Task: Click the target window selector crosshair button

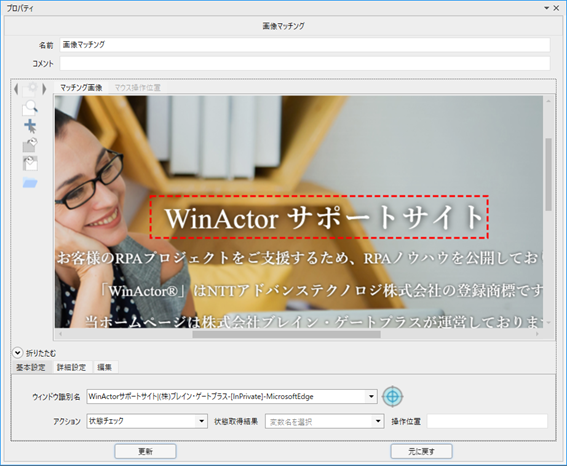Action: coord(392,396)
